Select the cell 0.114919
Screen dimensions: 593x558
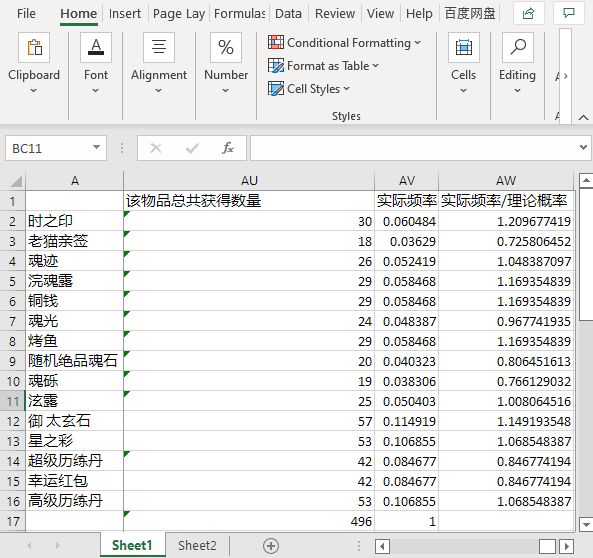(x=407, y=421)
